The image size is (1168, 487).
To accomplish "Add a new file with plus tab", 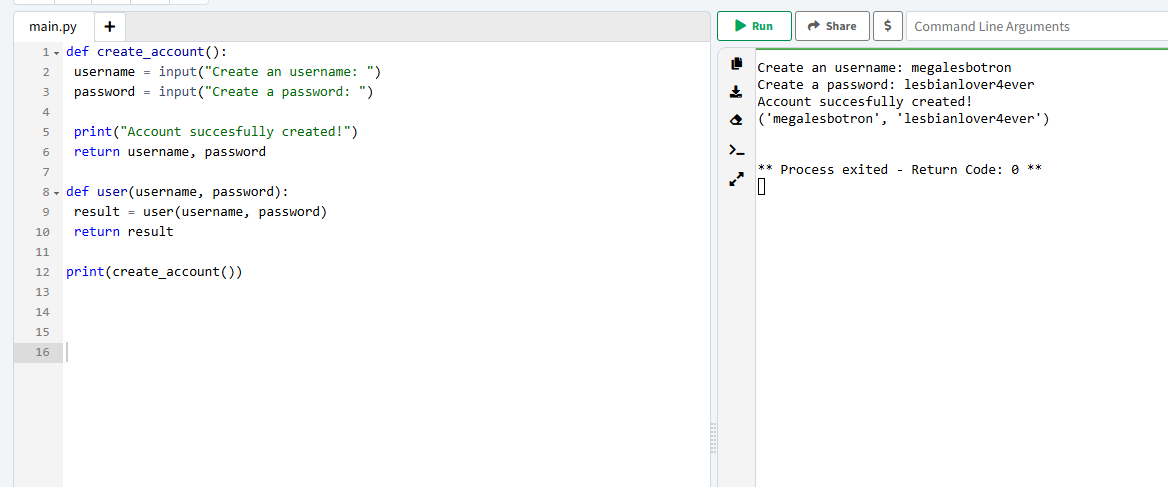I will click(110, 27).
